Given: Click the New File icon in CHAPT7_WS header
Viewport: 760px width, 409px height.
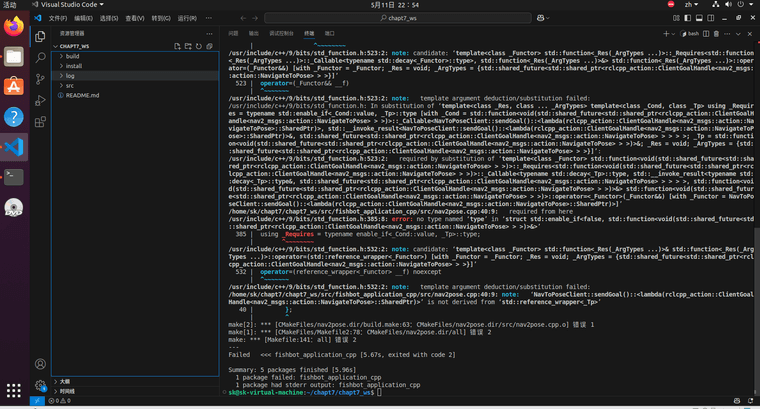Looking at the screenshot, I should (177, 47).
